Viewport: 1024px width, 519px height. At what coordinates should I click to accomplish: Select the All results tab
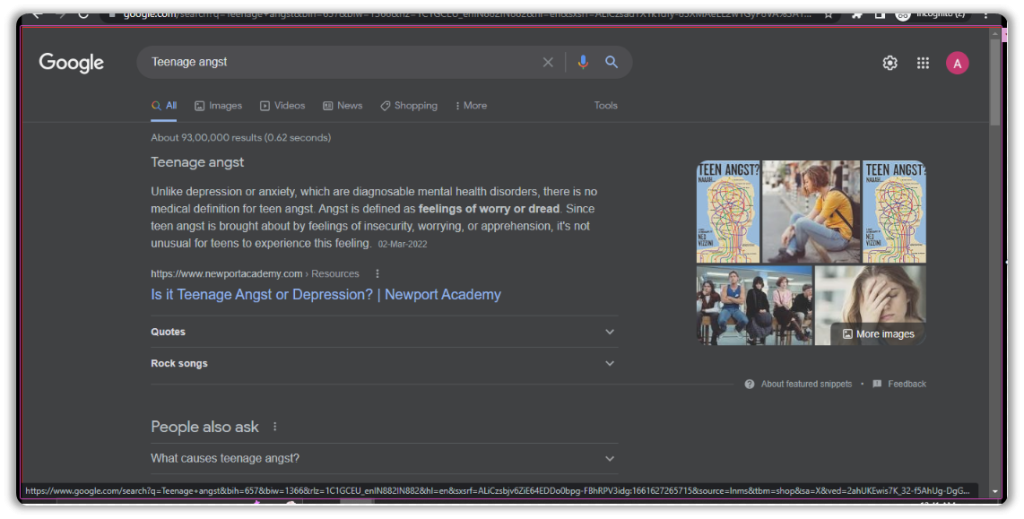pyautogui.click(x=164, y=106)
